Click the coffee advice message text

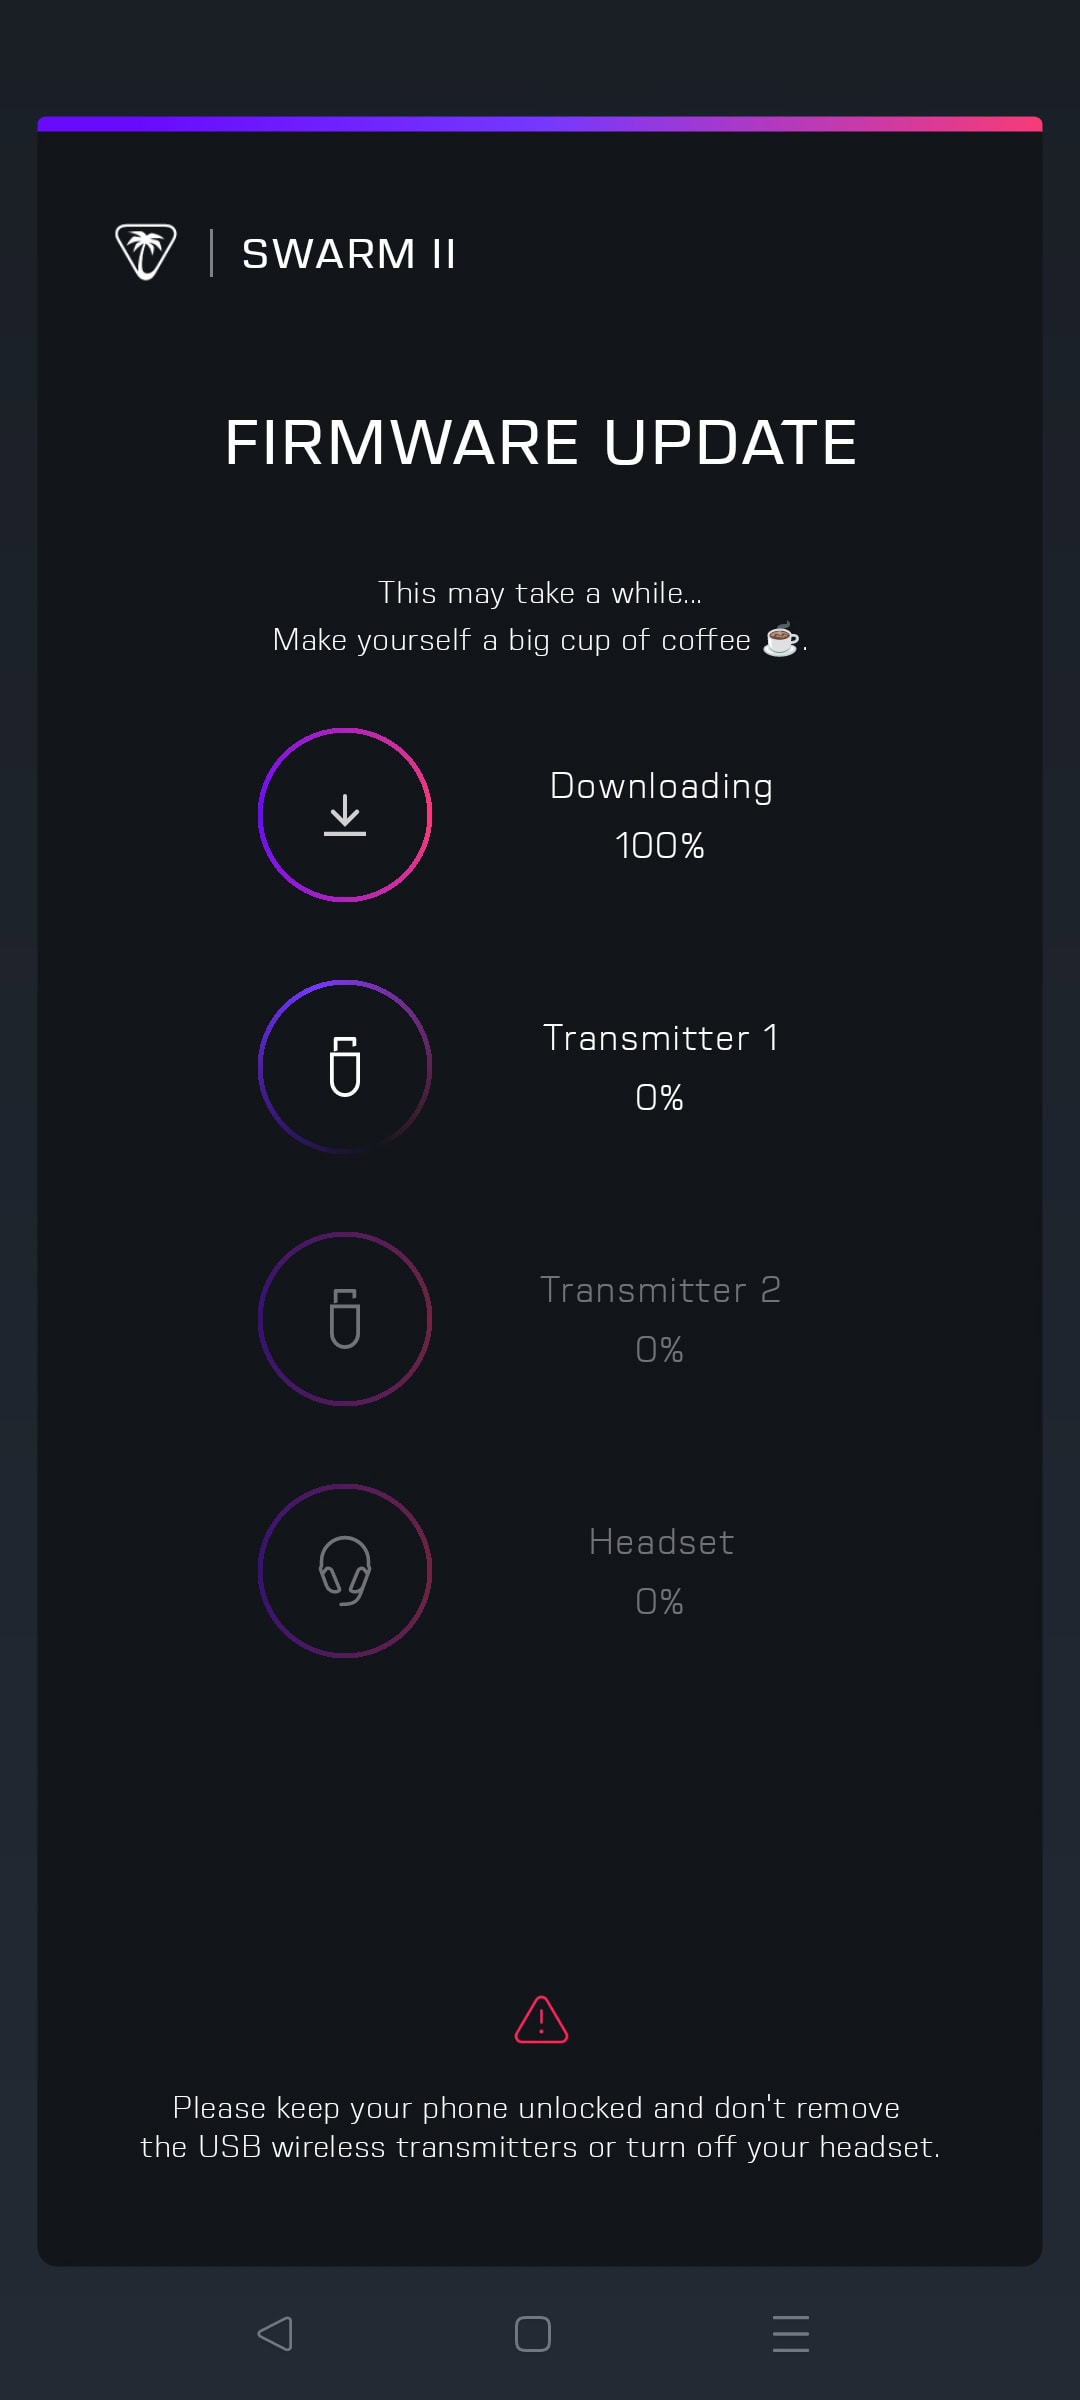coord(540,615)
